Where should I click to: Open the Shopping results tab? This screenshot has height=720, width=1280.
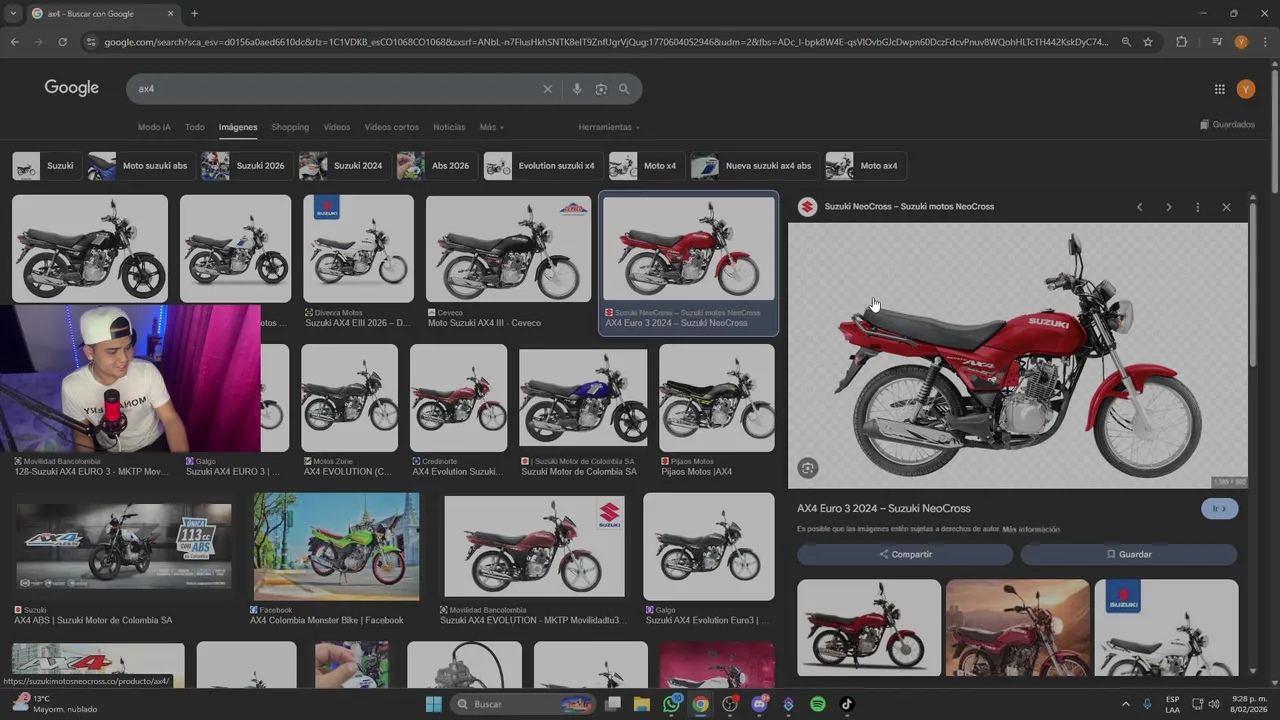pyautogui.click(x=290, y=127)
